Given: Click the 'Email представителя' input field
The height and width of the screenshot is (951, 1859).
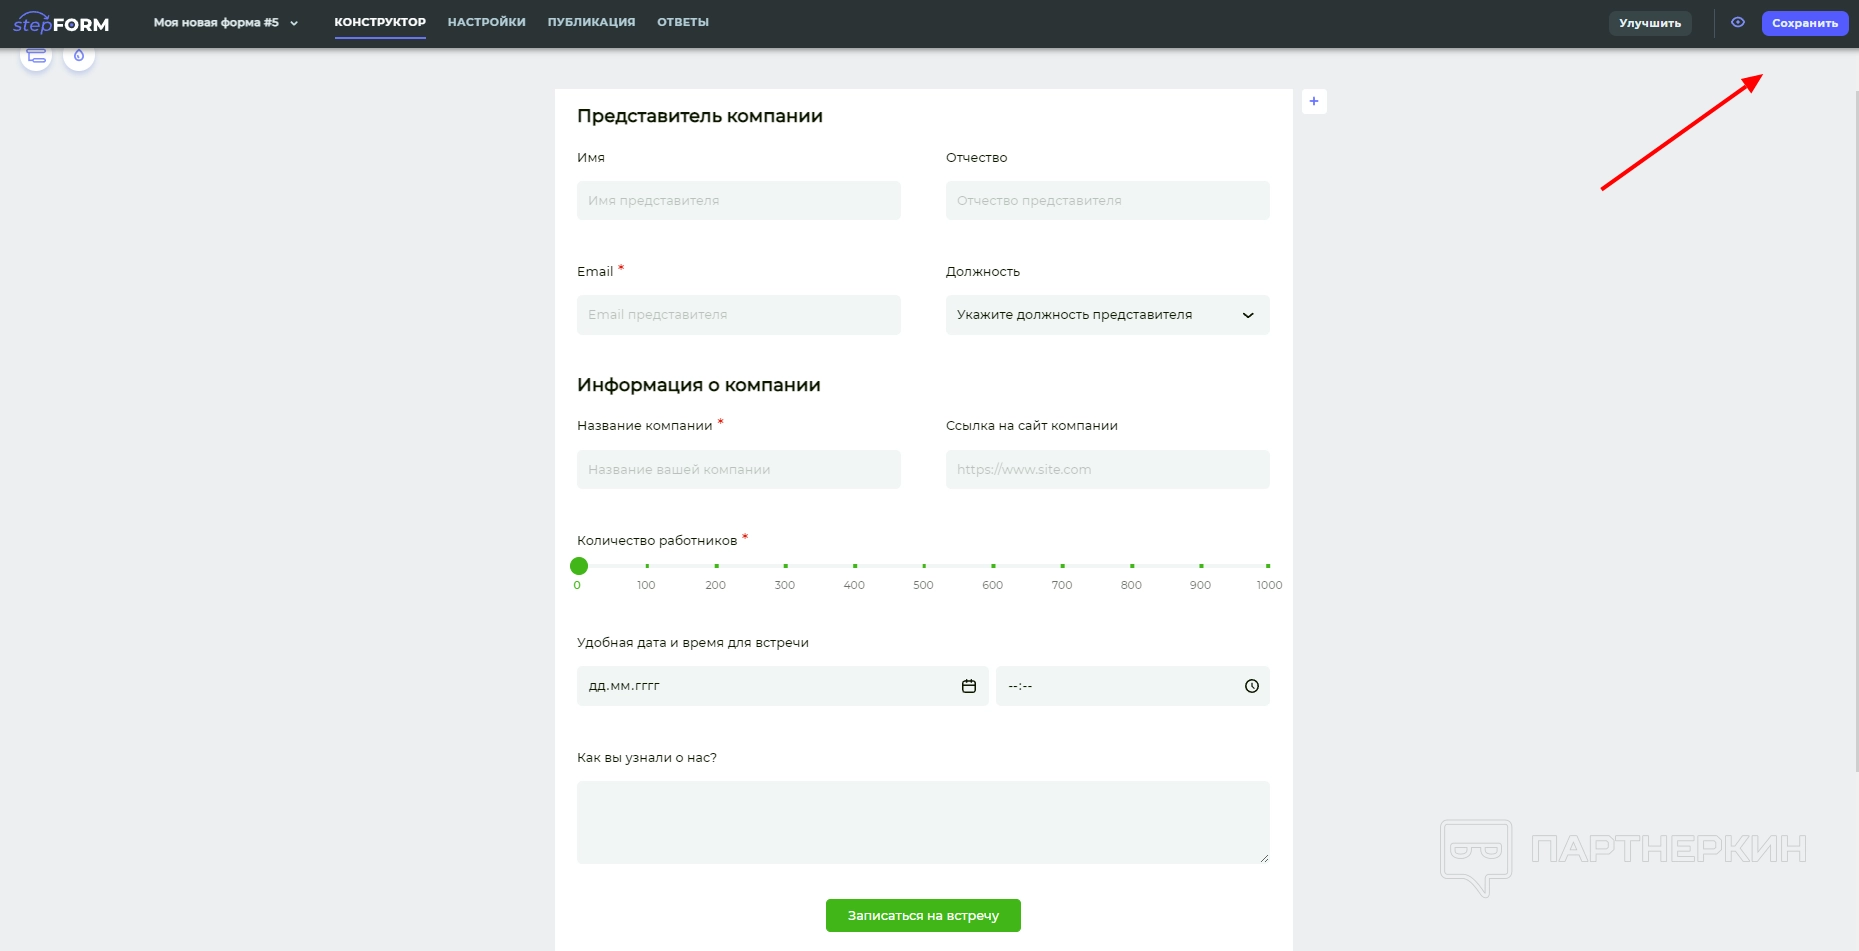Looking at the screenshot, I should click(x=738, y=315).
